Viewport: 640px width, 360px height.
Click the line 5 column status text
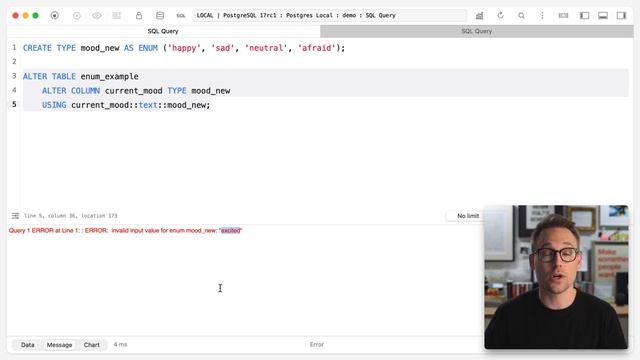point(71,216)
